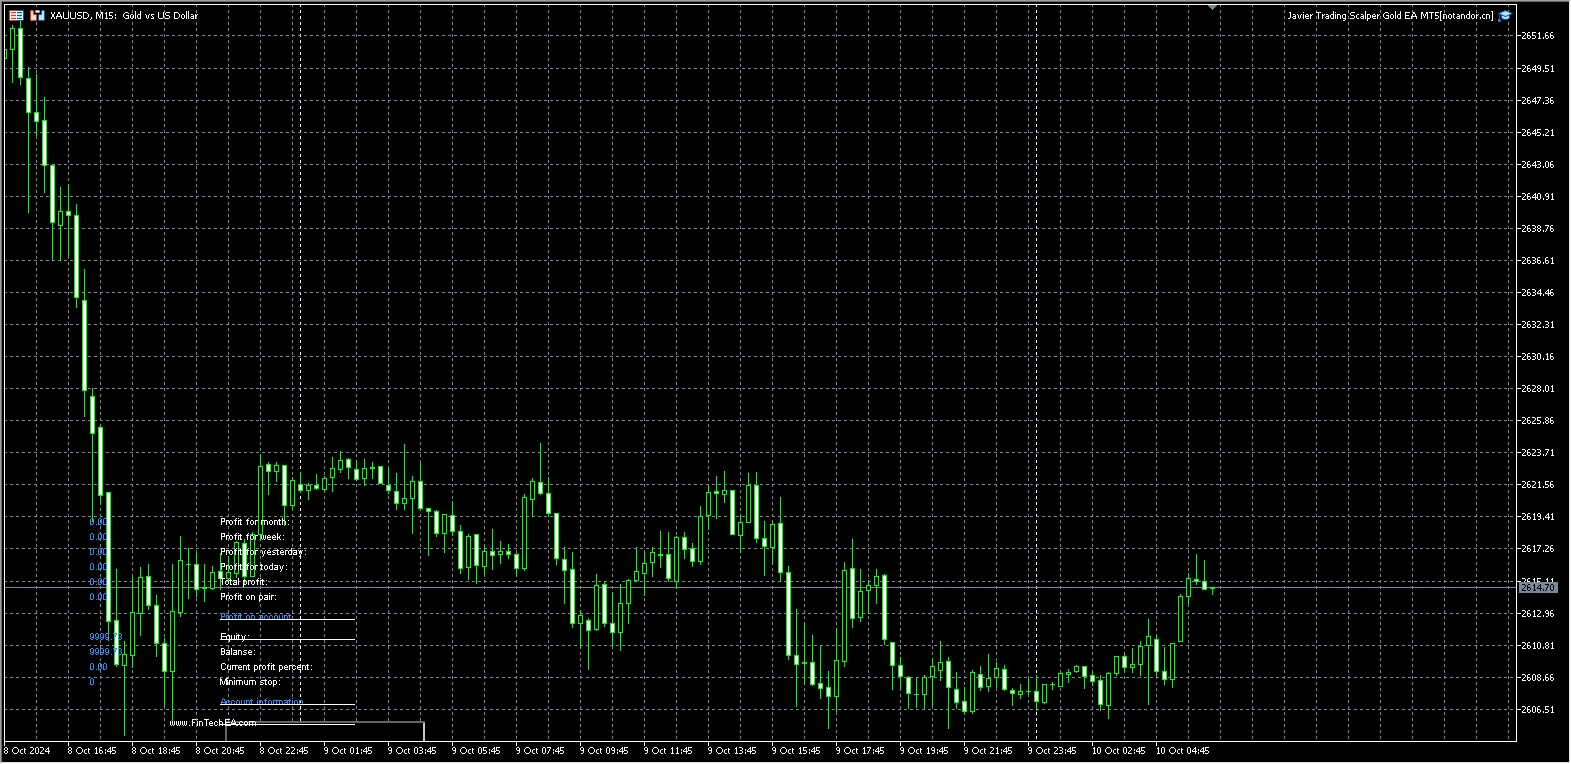Click the 10 Oct 02:45 time label
Screen dimensions: 1571x764
click(x=1118, y=751)
